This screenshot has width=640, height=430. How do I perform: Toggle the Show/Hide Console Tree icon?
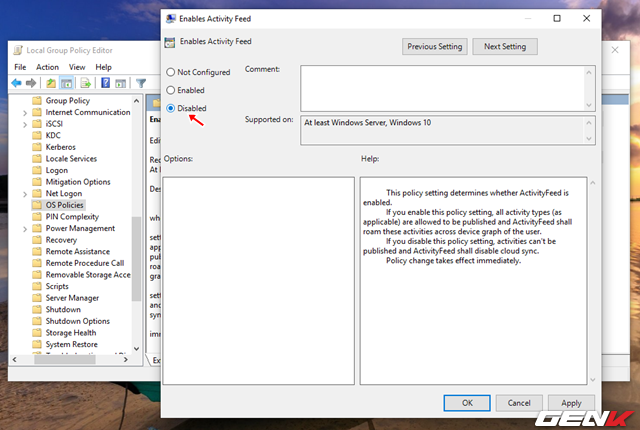(67, 83)
